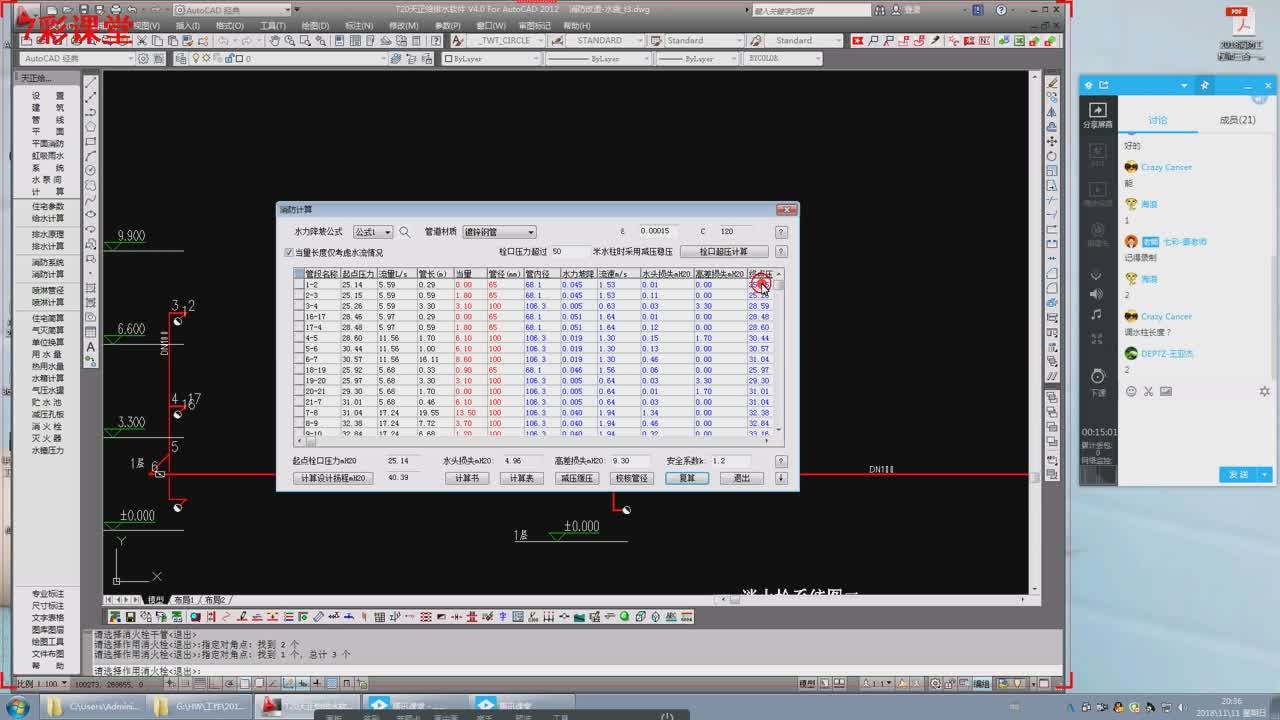This screenshot has width=1280, height=720.
Task: Open the 水力坡降公式 formula dropdown
Action: [x=373, y=232]
